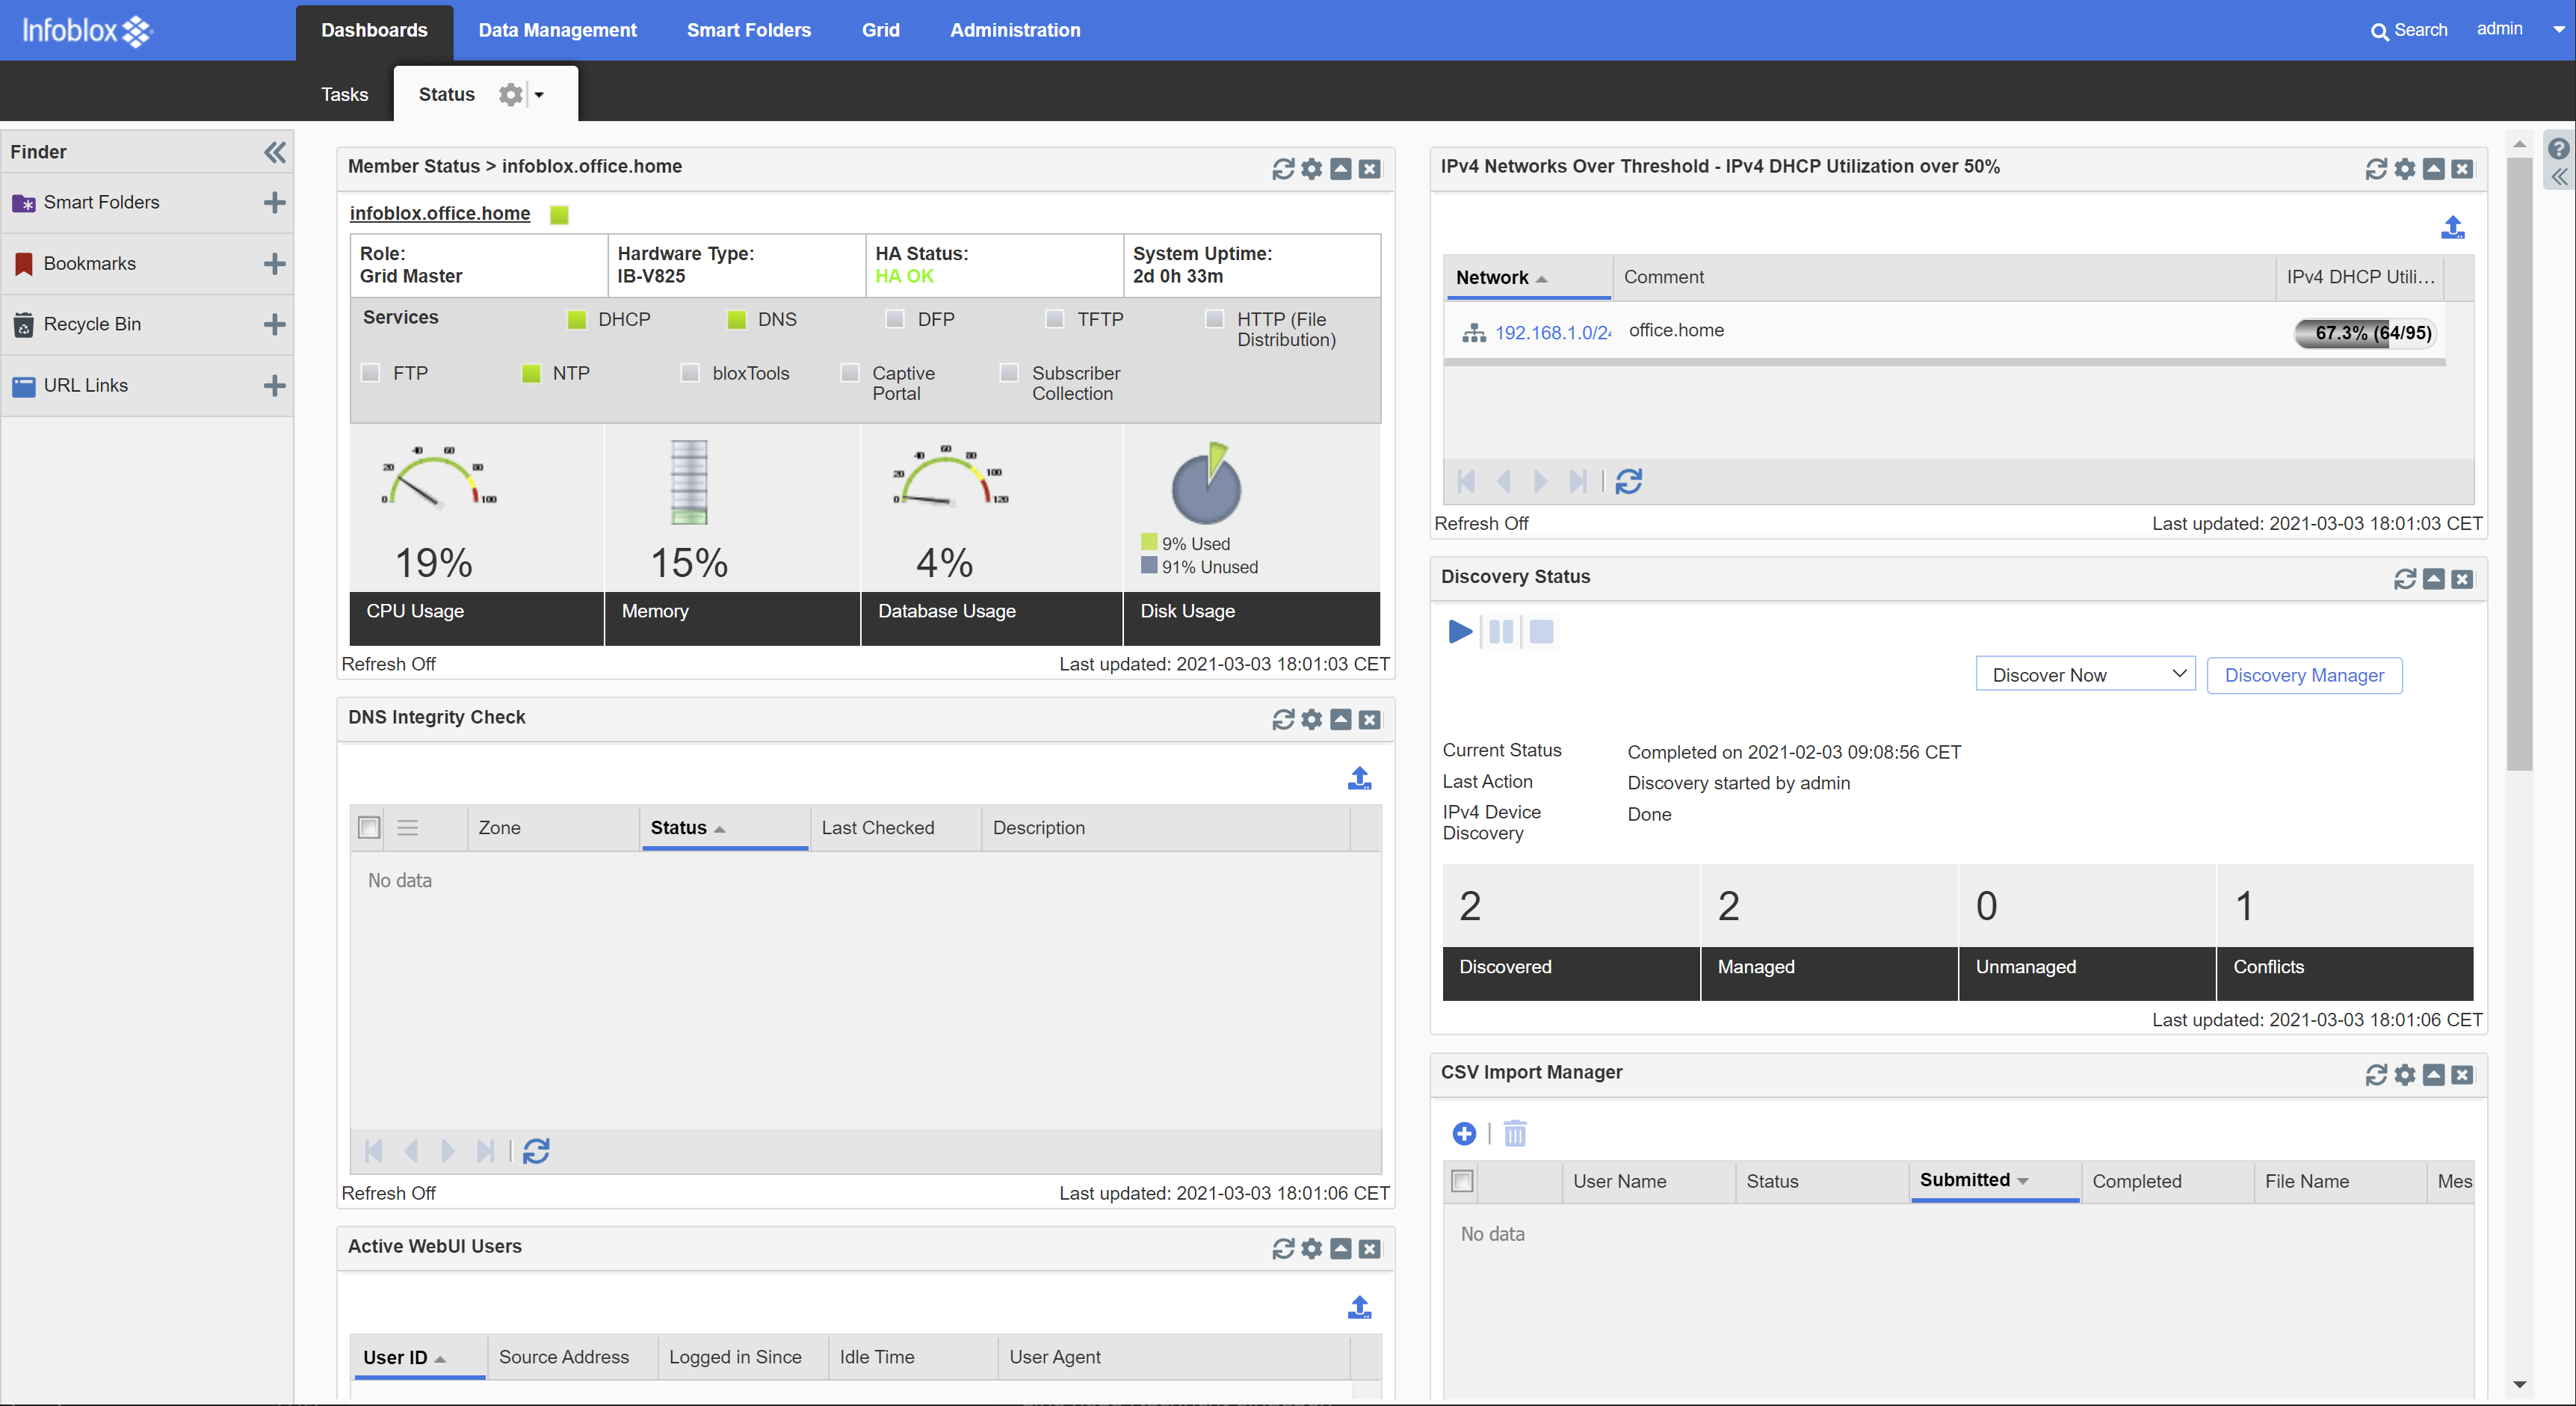Click the export icon in DNS Integrity Check
Image resolution: width=2576 pixels, height=1406 pixels.
click(1359, 778)
